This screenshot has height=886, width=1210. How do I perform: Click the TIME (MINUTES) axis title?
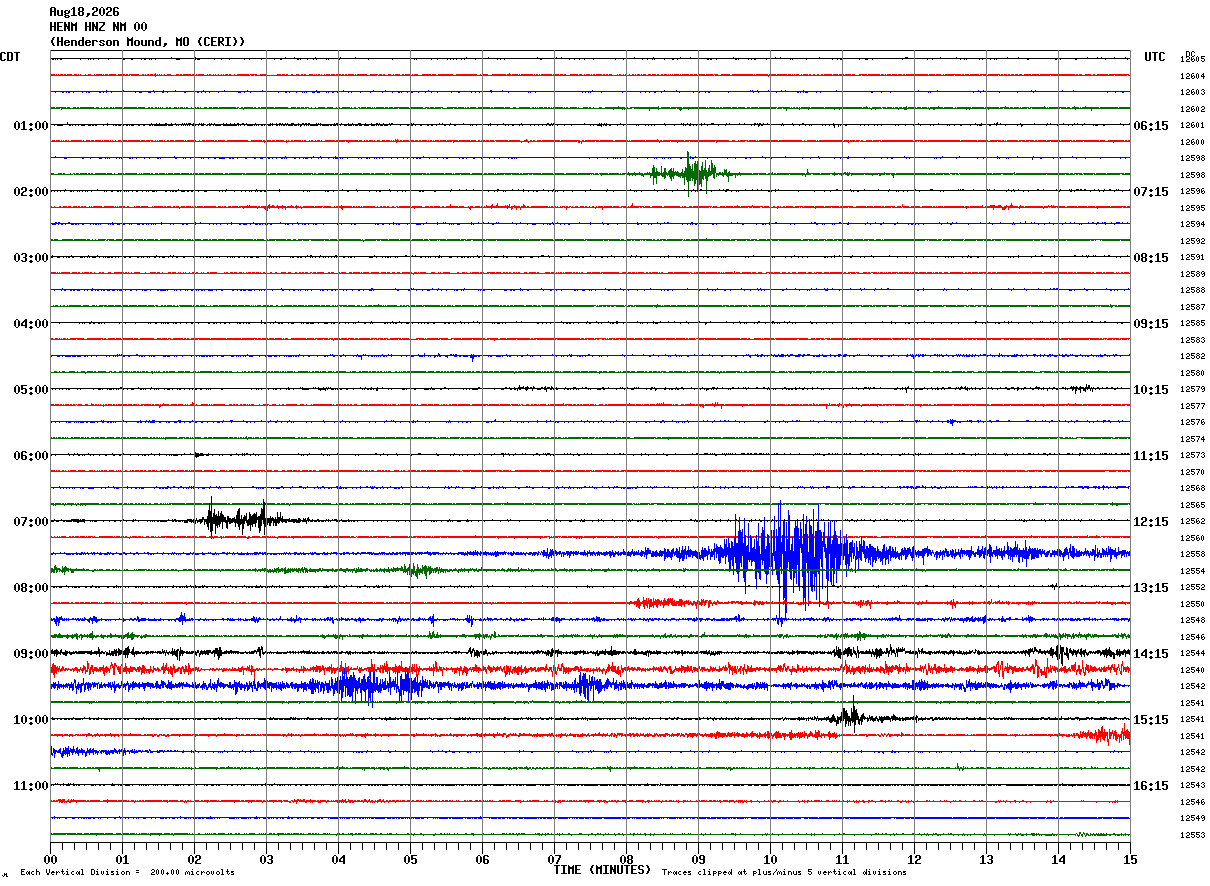pyautogui.click(x=602, y=870)
